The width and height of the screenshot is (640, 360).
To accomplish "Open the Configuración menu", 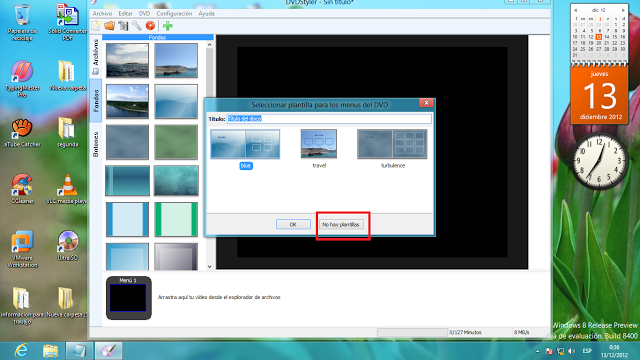I will pos(174,13).
